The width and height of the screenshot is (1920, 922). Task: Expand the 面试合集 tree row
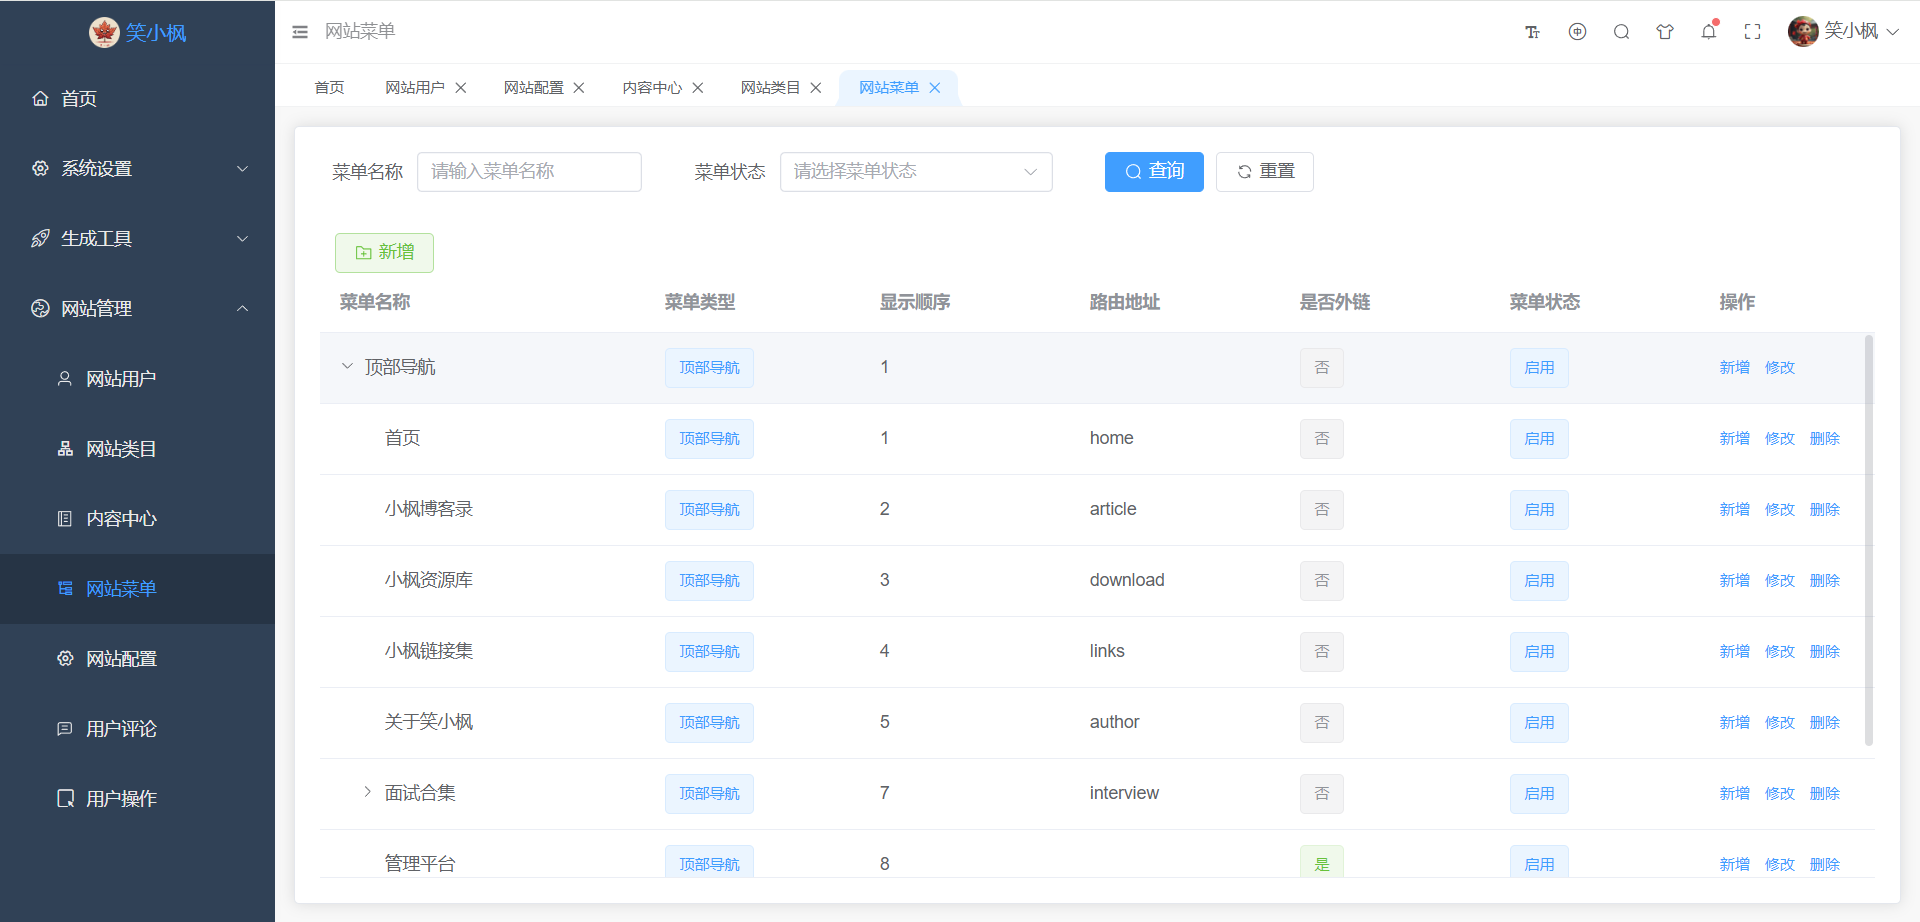(367, 792)
